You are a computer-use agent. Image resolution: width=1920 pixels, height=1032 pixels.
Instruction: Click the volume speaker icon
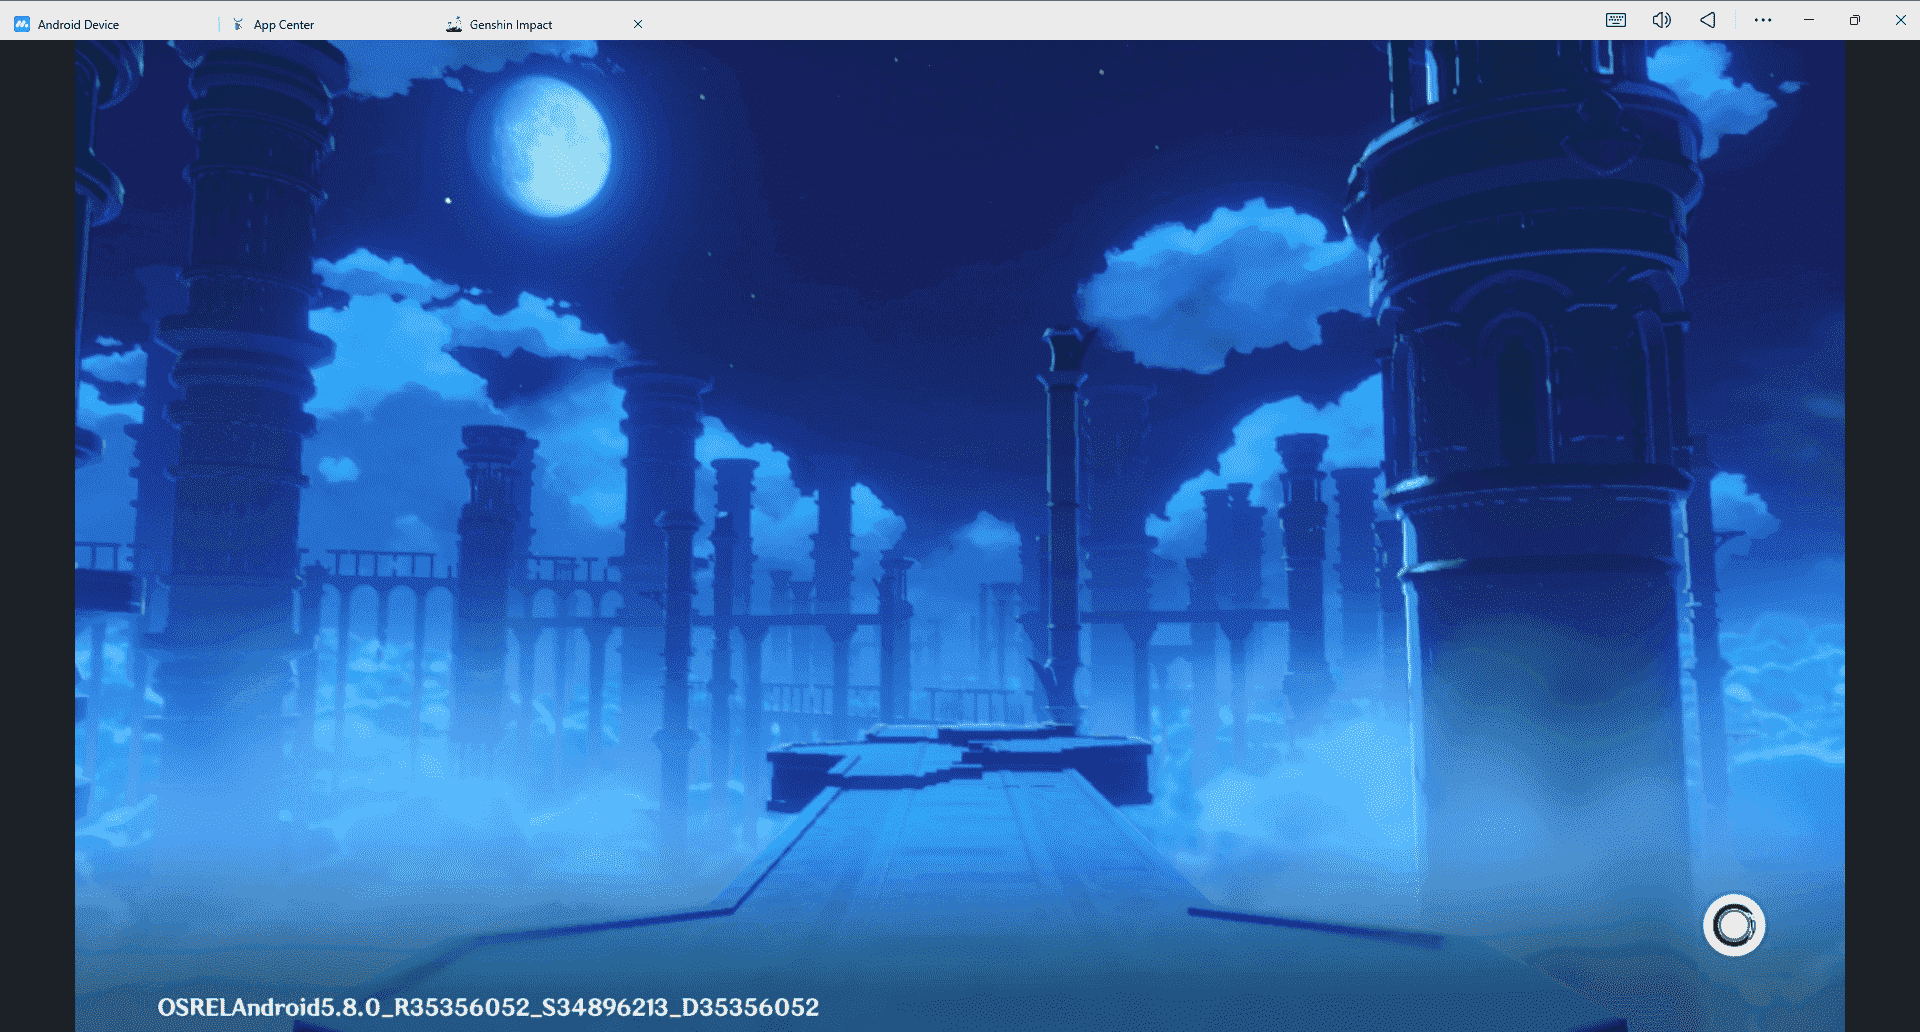pyautogui.click(x=1662, y=20)
